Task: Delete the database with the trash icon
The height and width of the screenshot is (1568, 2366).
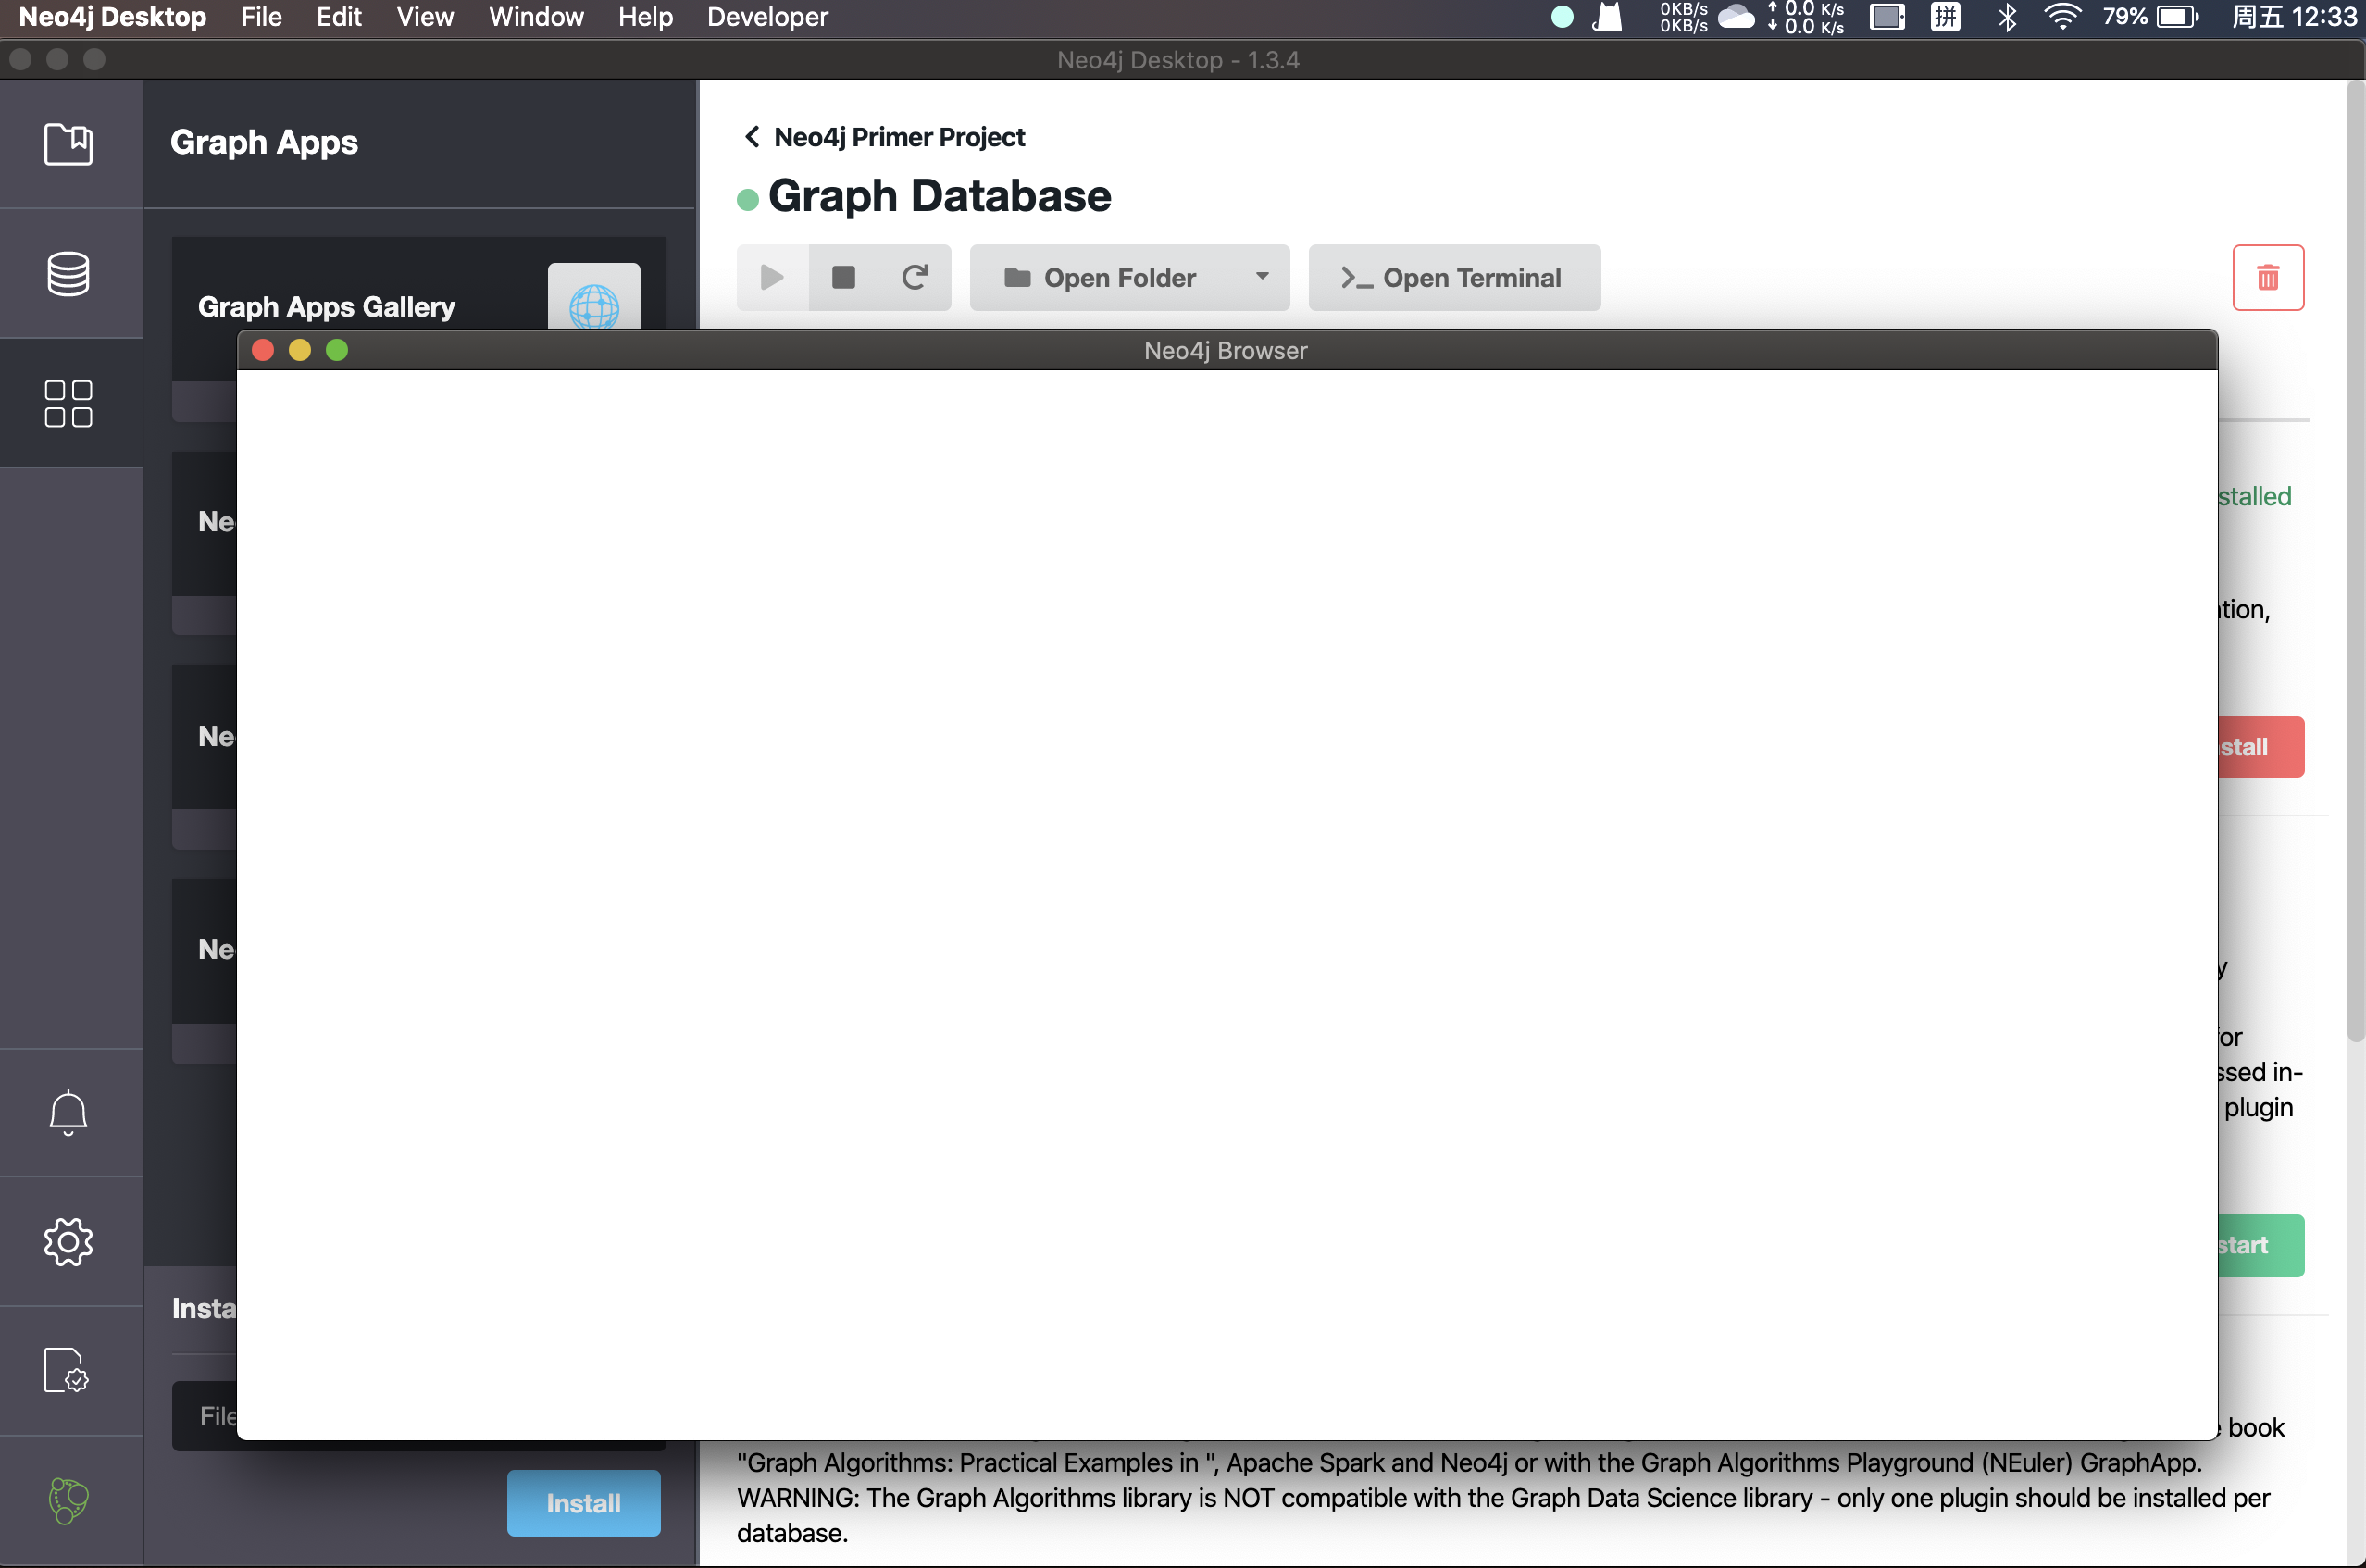Action: point(2268,277)
